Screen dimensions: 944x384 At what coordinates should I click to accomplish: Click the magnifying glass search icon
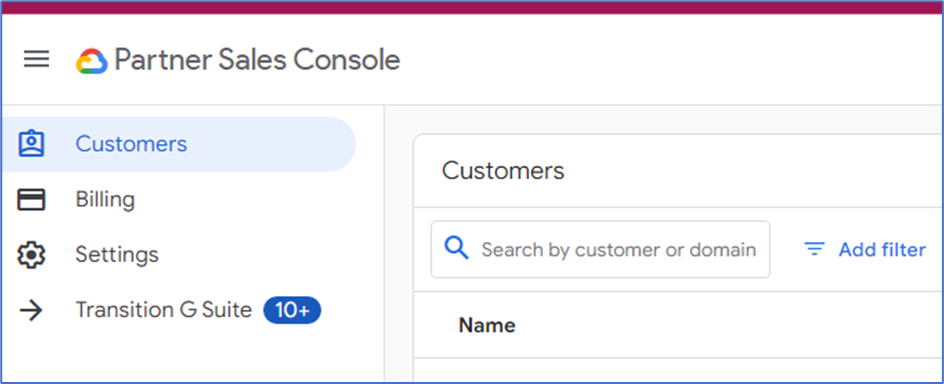point(456,248)
